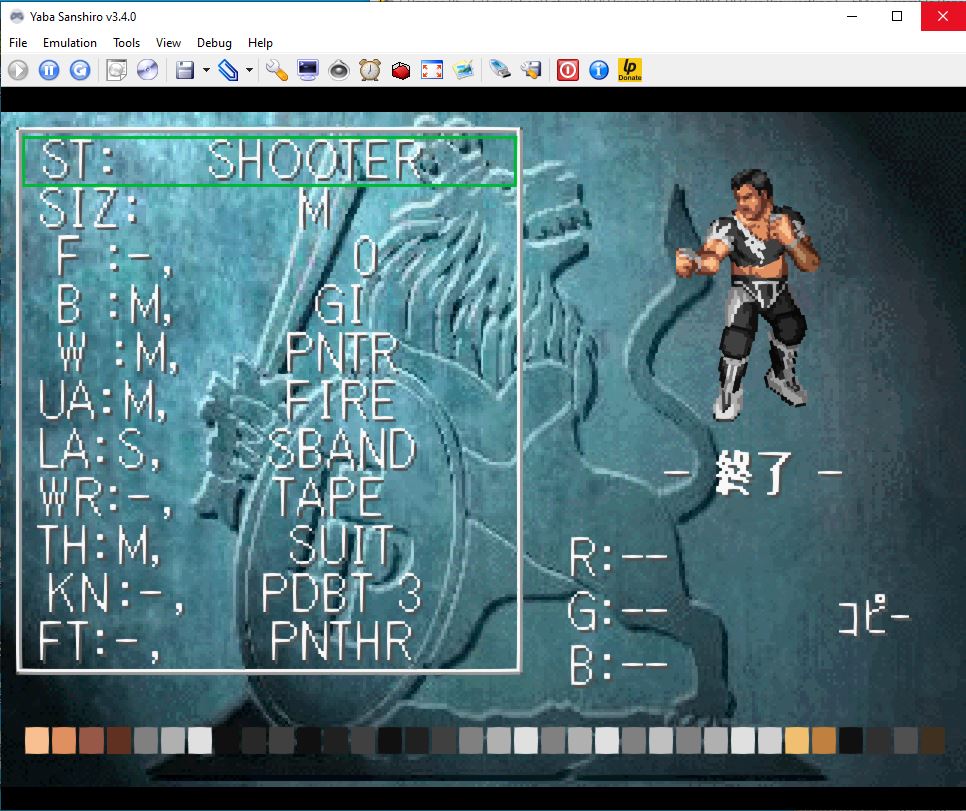Click the G:-- green color value
966x811 pixels.
coord(618,611)
